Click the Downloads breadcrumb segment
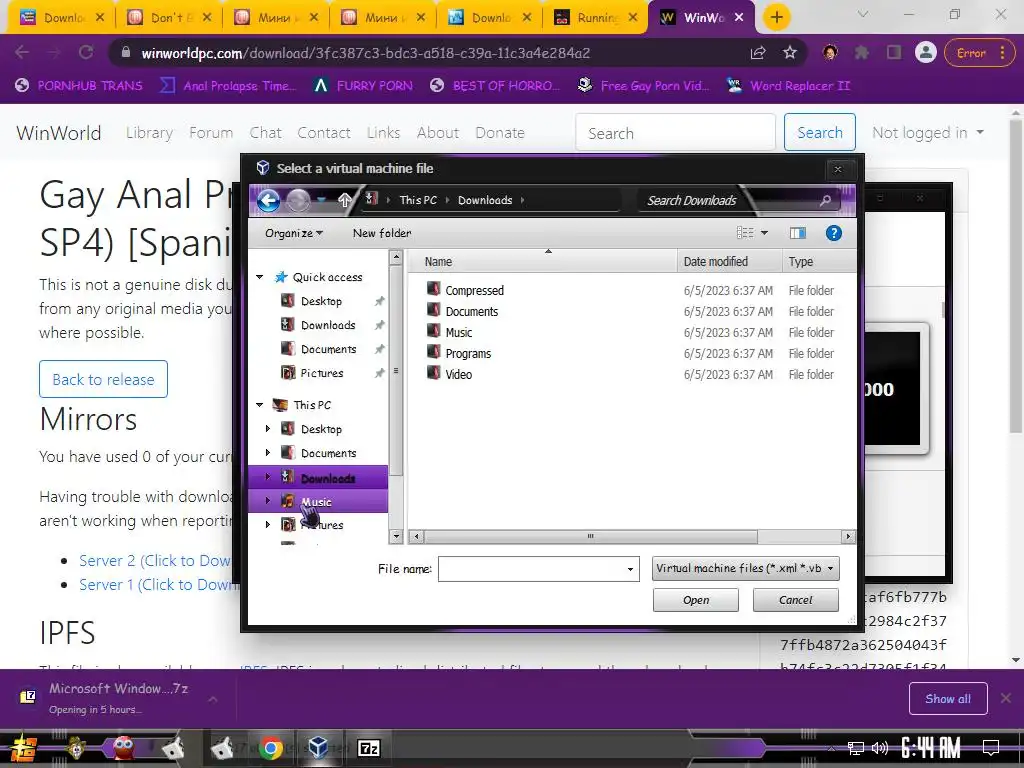The height and width of the screenshot is (768, 1024). (485, 200)
